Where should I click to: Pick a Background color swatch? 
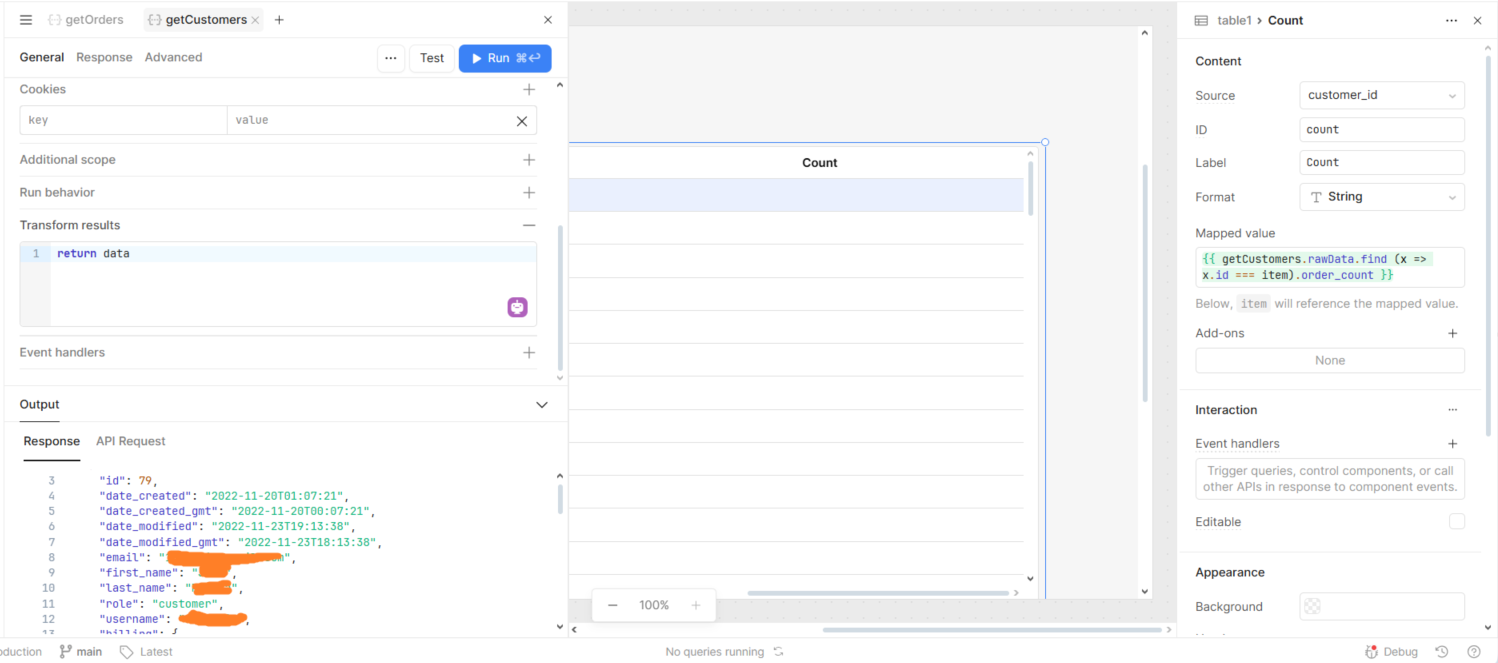1312,606
